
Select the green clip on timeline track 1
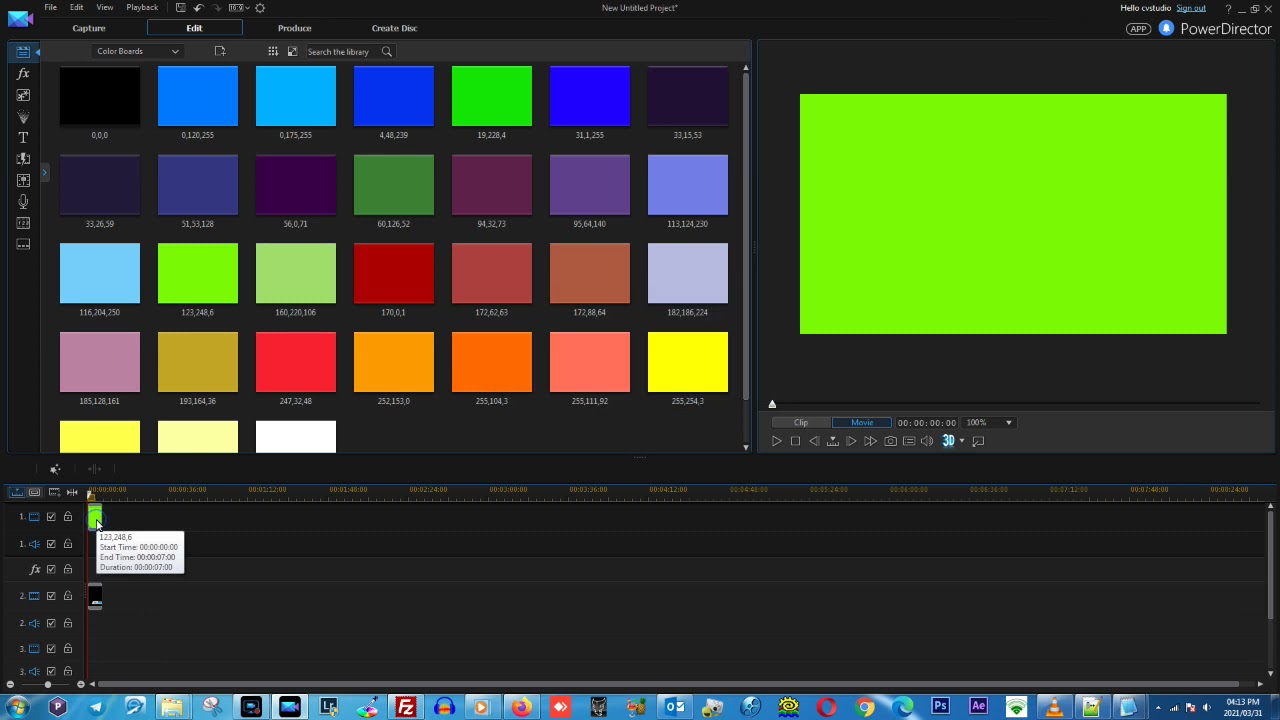pos(95,517)
